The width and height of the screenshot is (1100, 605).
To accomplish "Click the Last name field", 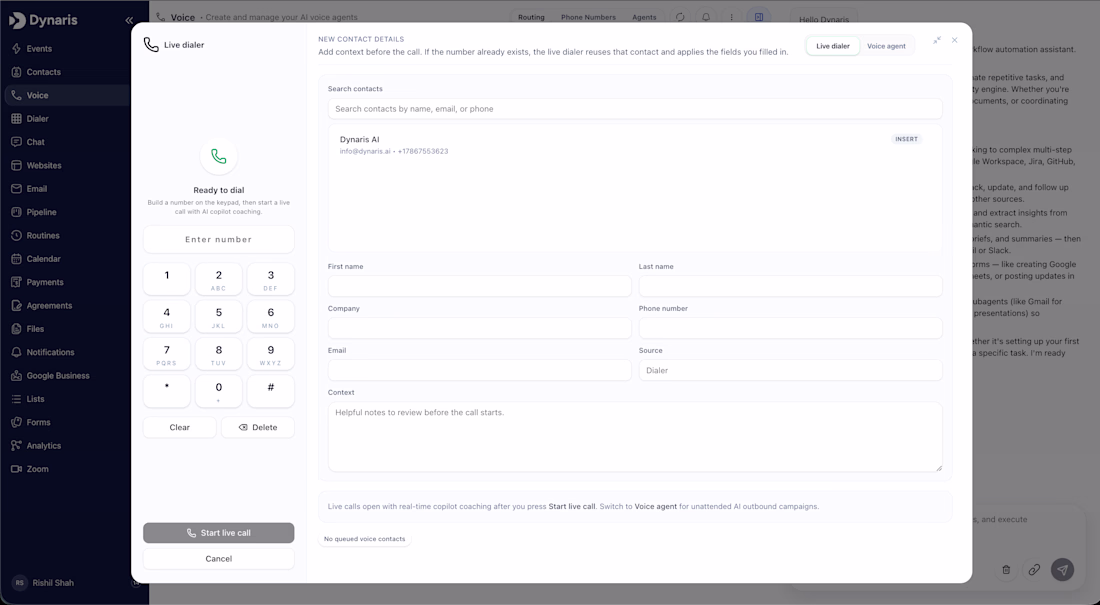I will click(x=791, y=286).
